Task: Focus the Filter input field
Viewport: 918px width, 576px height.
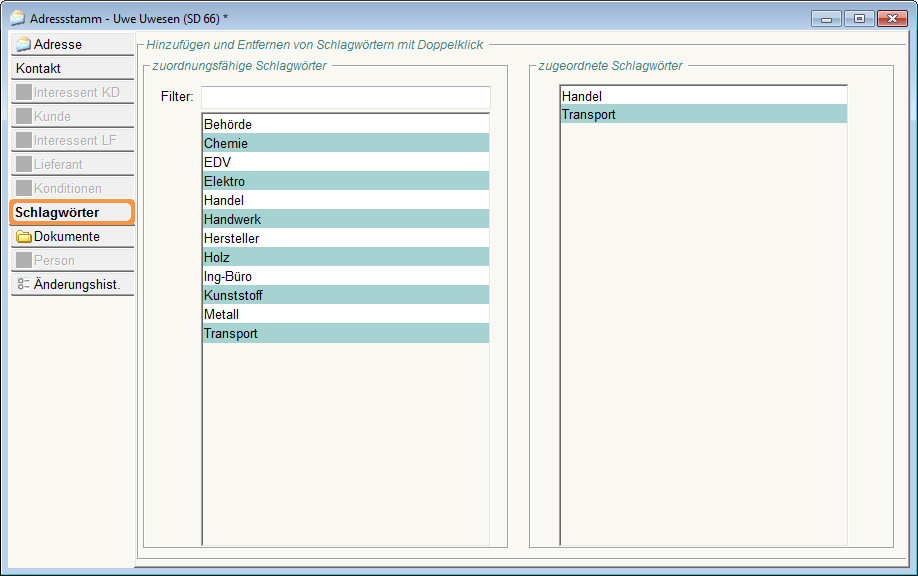Action: (x=345, y=97)
